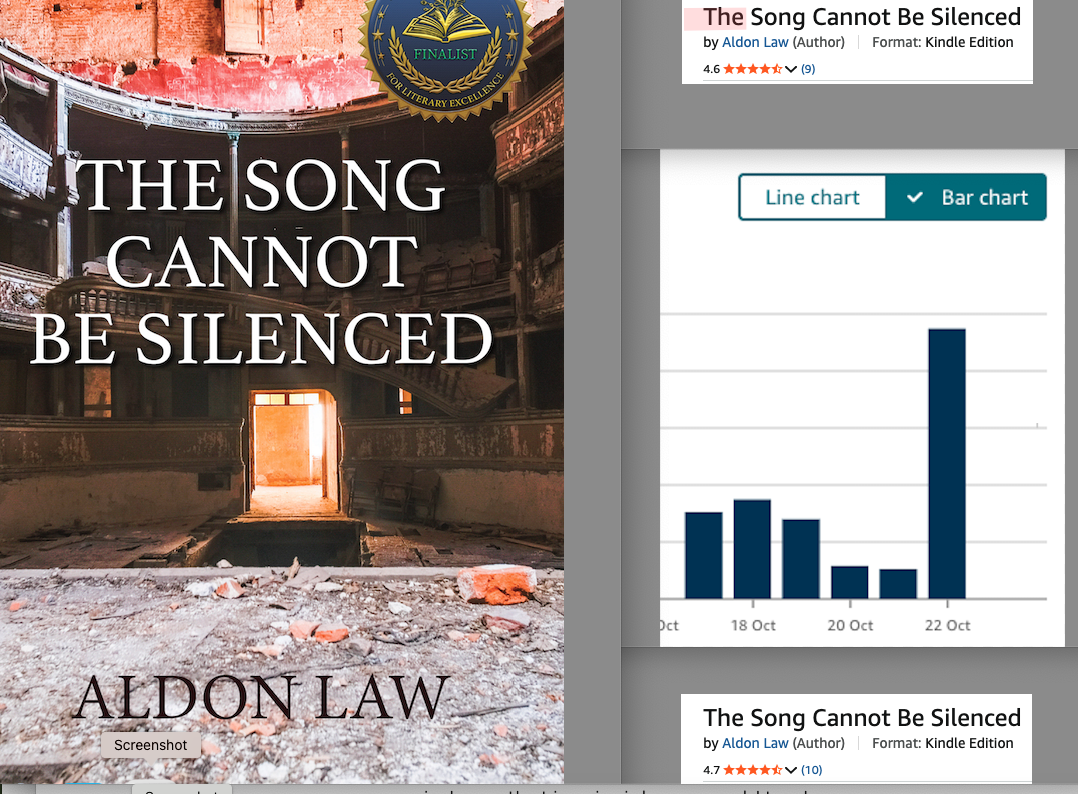Click "Kindle Edition" format text in the 4.6-rated listing
1078x794 pixels.
point(969,42)
